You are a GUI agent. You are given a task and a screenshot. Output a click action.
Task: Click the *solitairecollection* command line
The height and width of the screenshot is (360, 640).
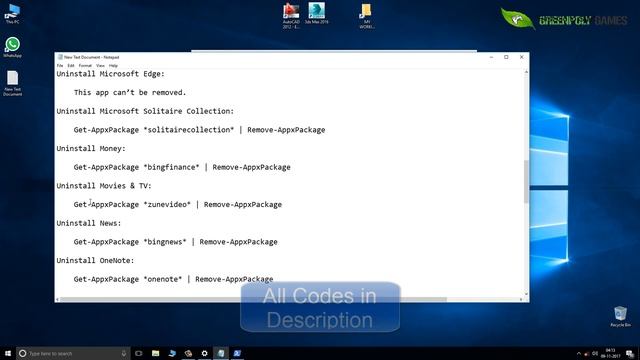click(199, 130)
